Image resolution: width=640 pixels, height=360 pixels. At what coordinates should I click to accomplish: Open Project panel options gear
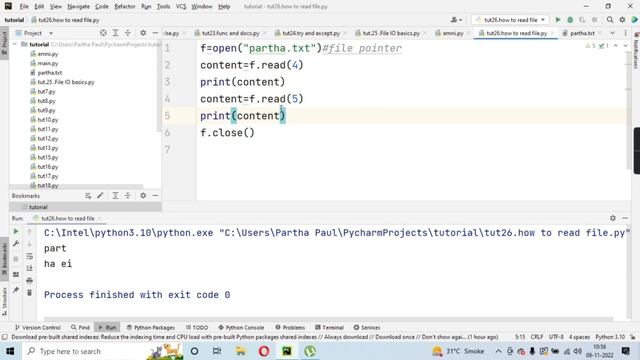(x=143, y=33)
